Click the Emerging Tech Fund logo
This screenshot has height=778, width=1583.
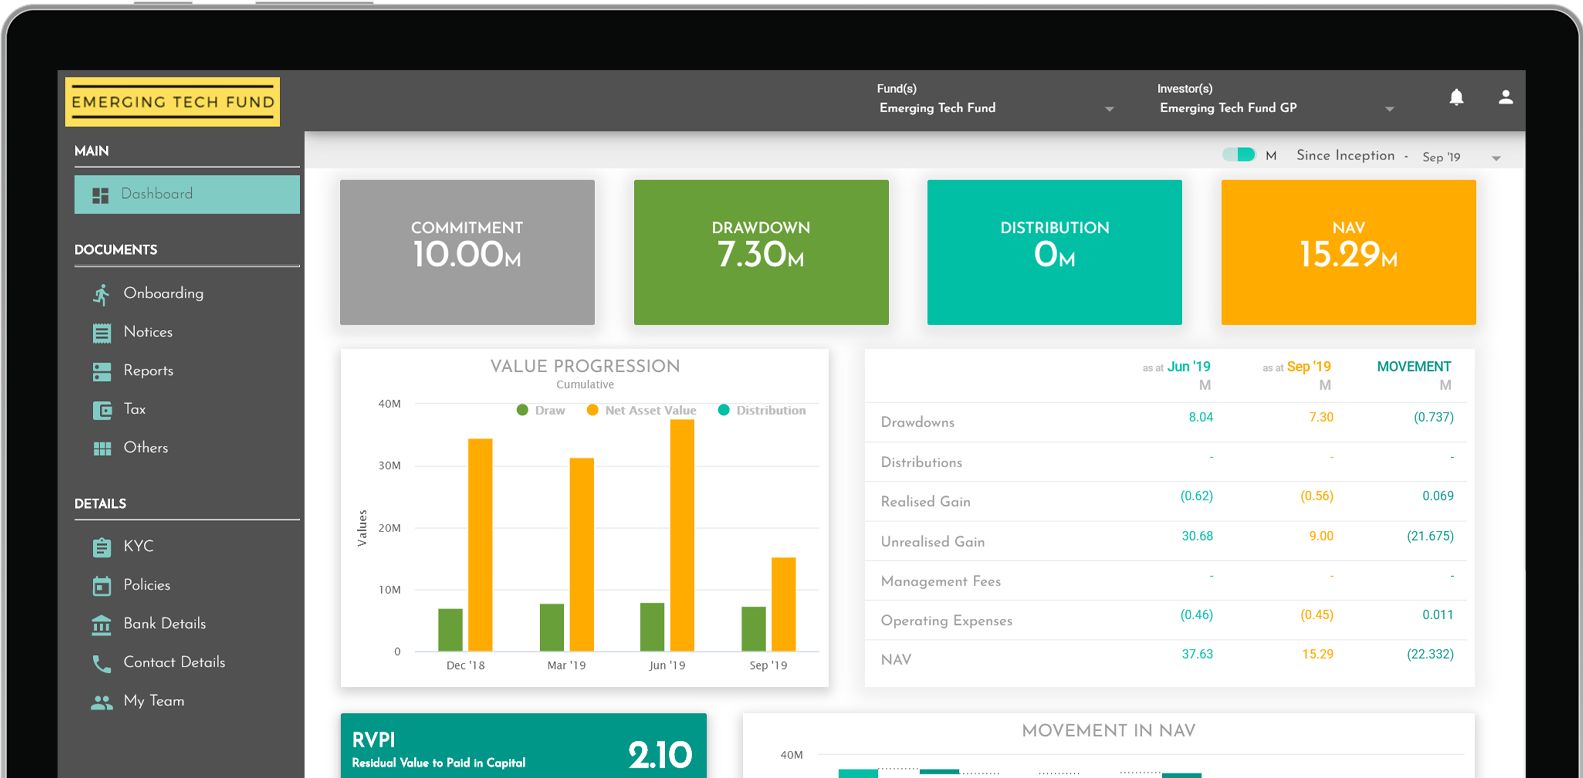173,102
